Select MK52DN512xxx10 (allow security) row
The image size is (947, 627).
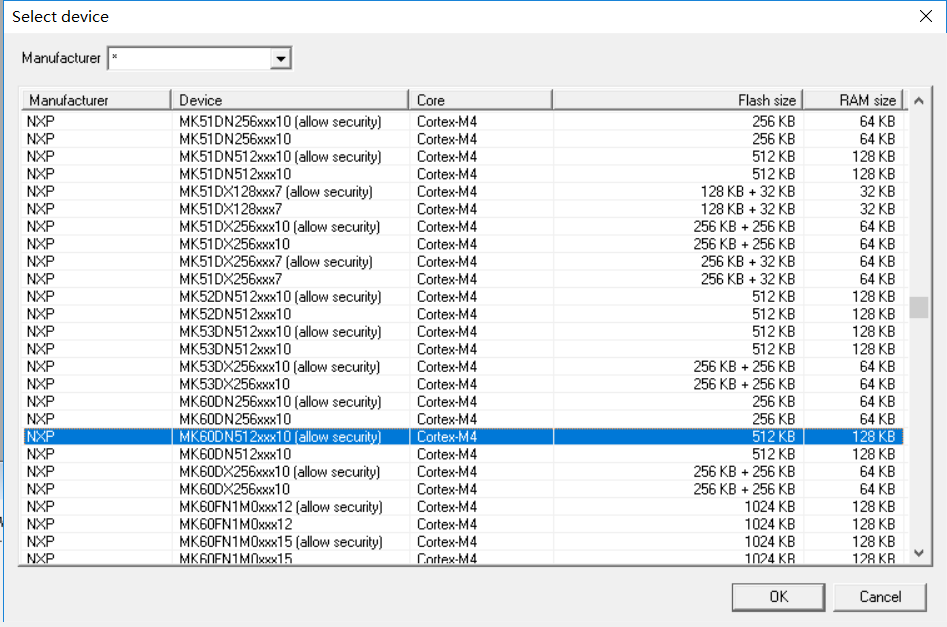tap(463, 297)
